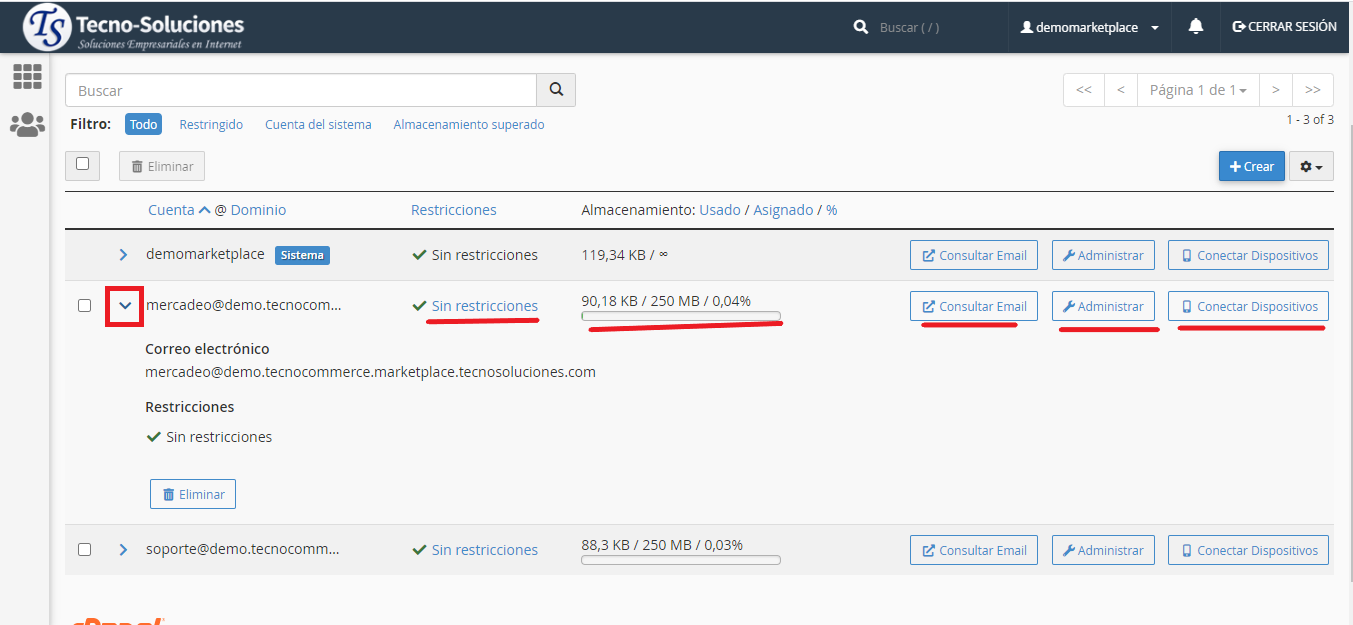Select the Cuenta del sistema filter
Screen dimensions: 1353x625
click(317, 124)
